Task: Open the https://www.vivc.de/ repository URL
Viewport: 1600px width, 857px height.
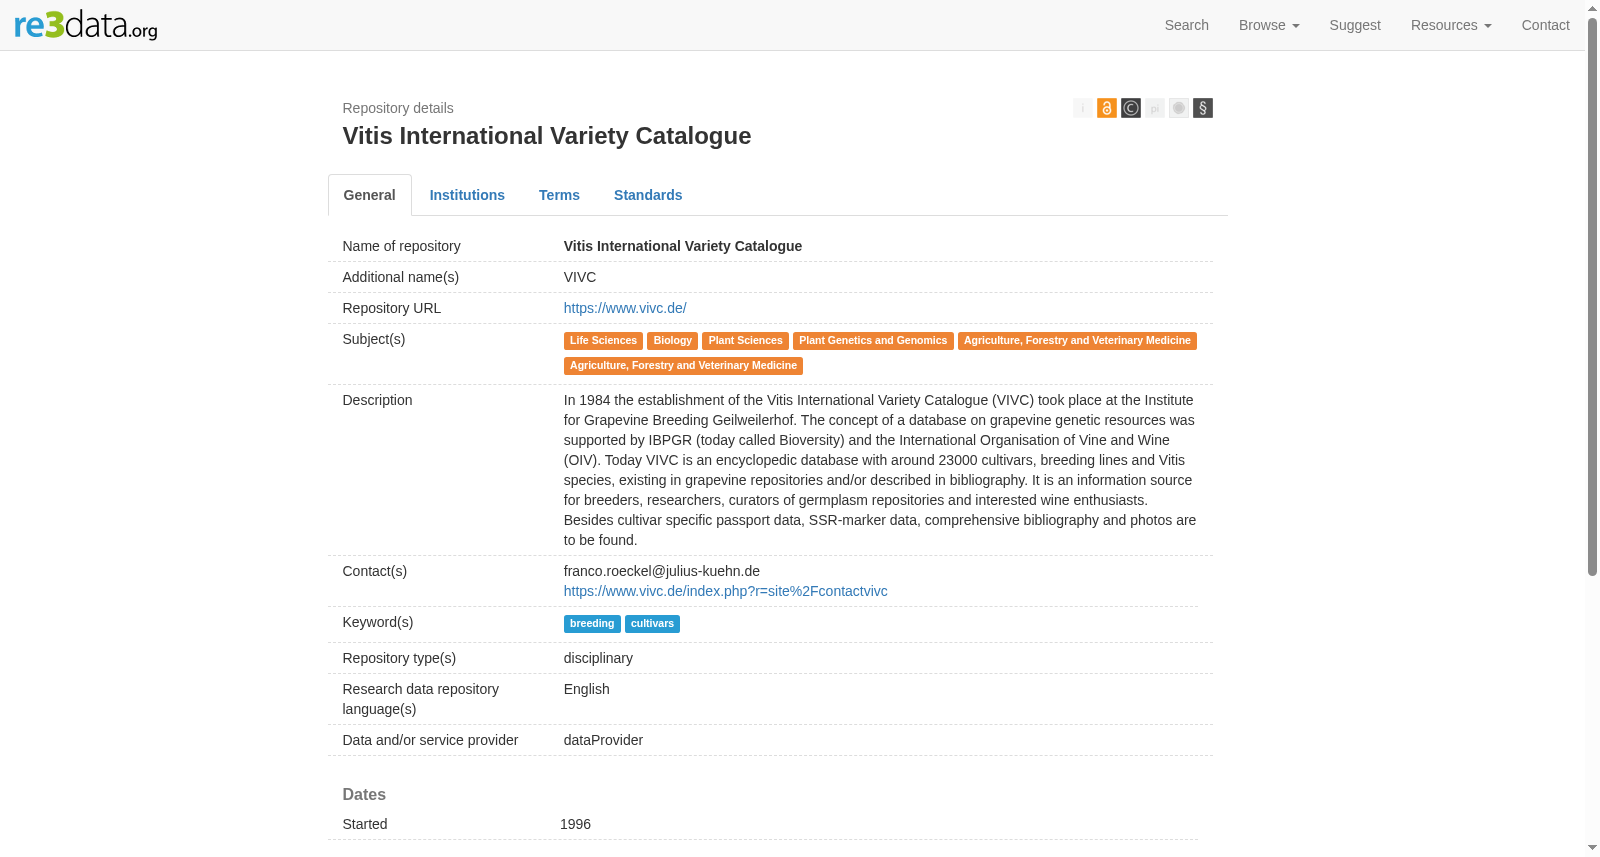Action: (x=625, y=308)
